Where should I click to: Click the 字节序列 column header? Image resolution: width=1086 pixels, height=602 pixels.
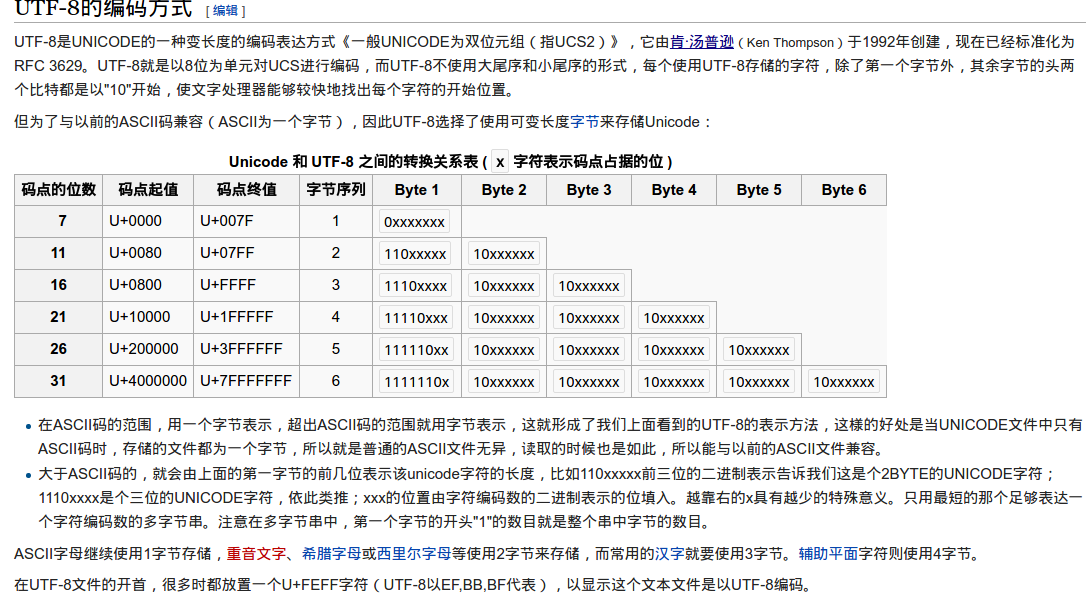336,190
